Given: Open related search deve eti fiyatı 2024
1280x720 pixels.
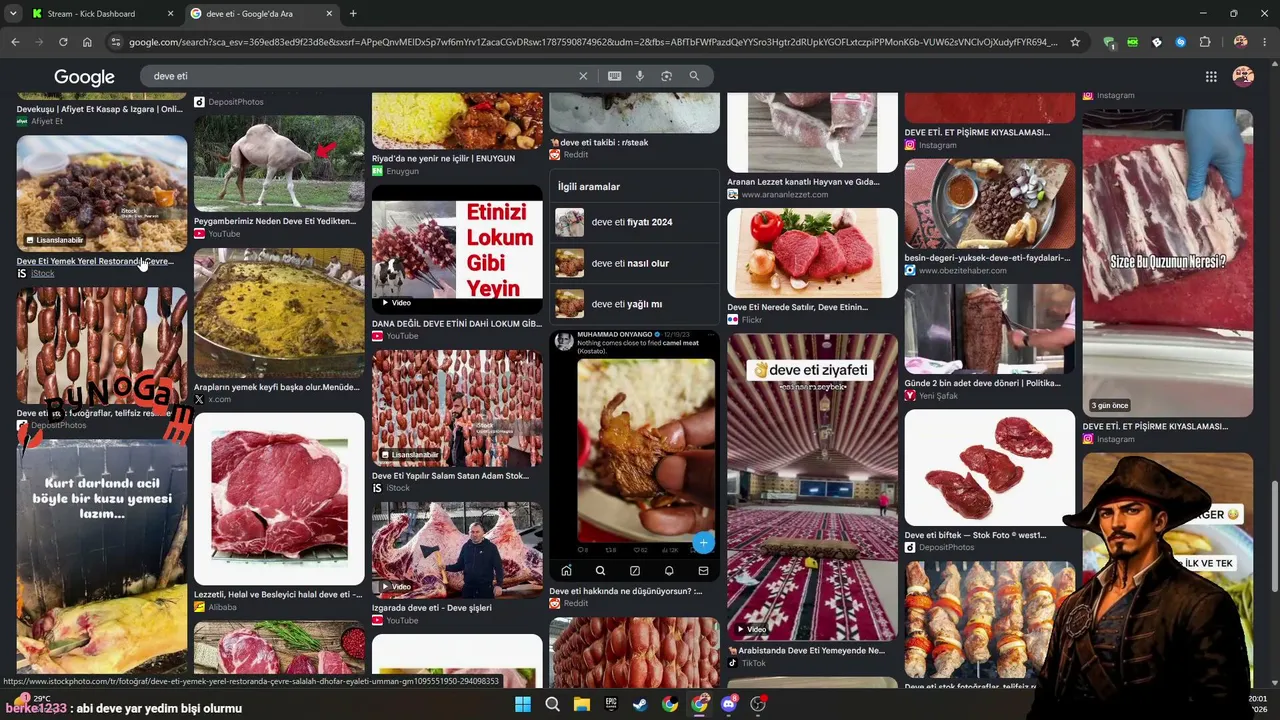Looking at the screenshot, I should click(x=634, y=222).
